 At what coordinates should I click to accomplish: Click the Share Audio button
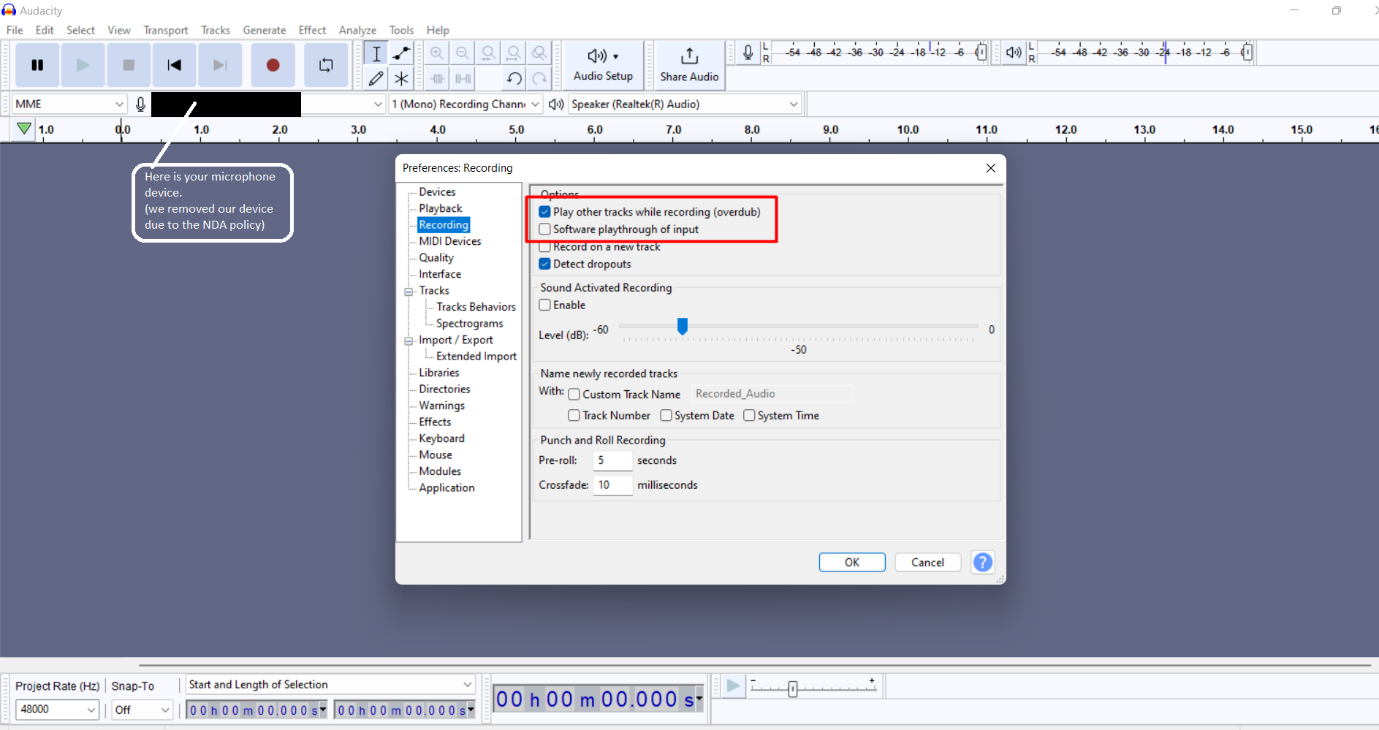point(689,65)
